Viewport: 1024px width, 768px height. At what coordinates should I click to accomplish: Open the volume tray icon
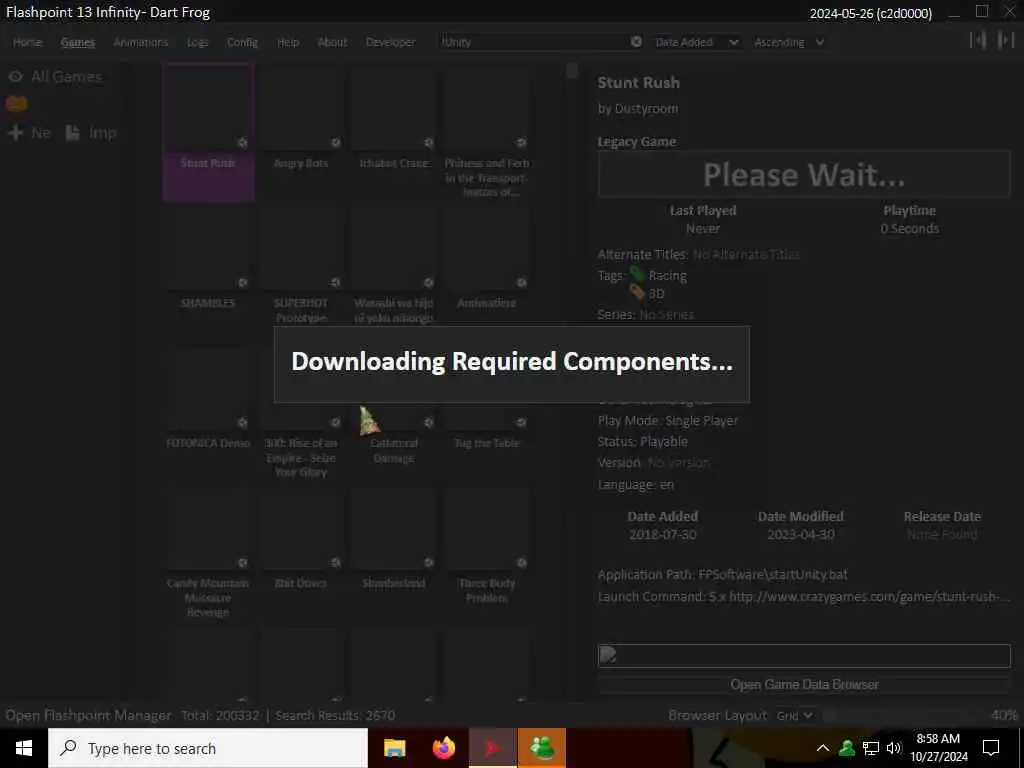click(x=894, y=748)
